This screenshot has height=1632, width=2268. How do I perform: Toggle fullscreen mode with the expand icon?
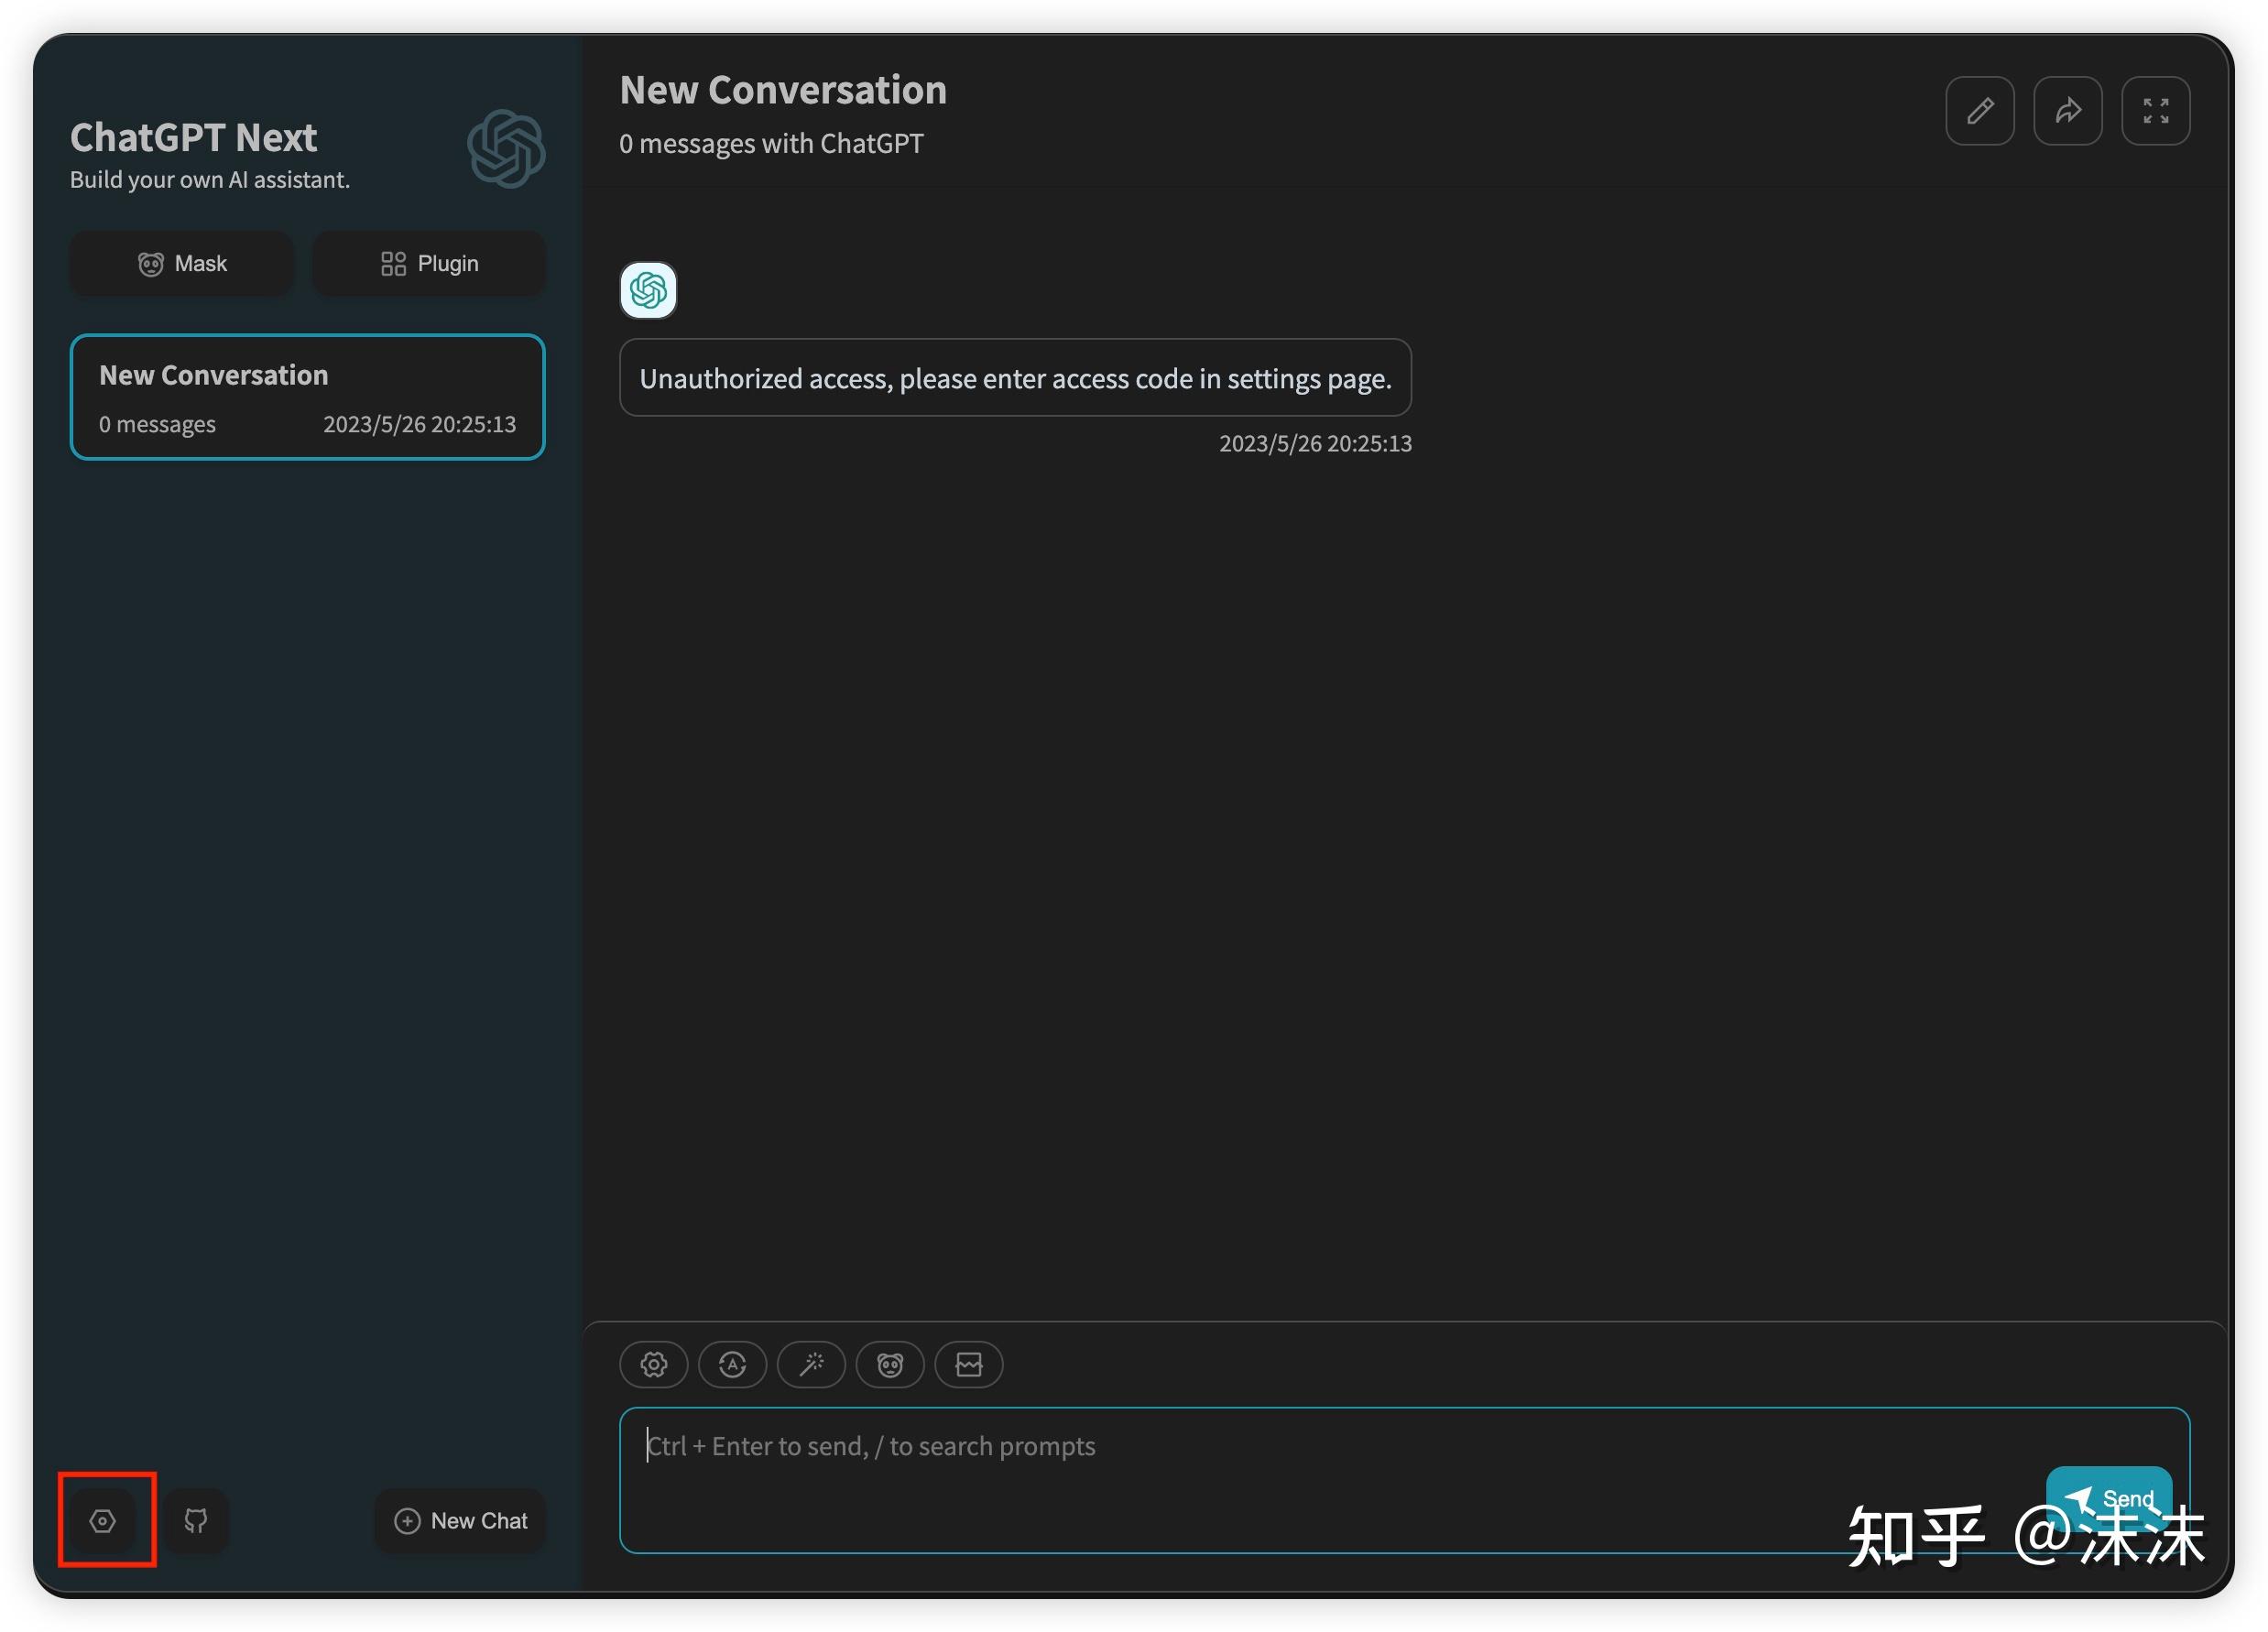pyautogui.click(x=2155, y=111)
